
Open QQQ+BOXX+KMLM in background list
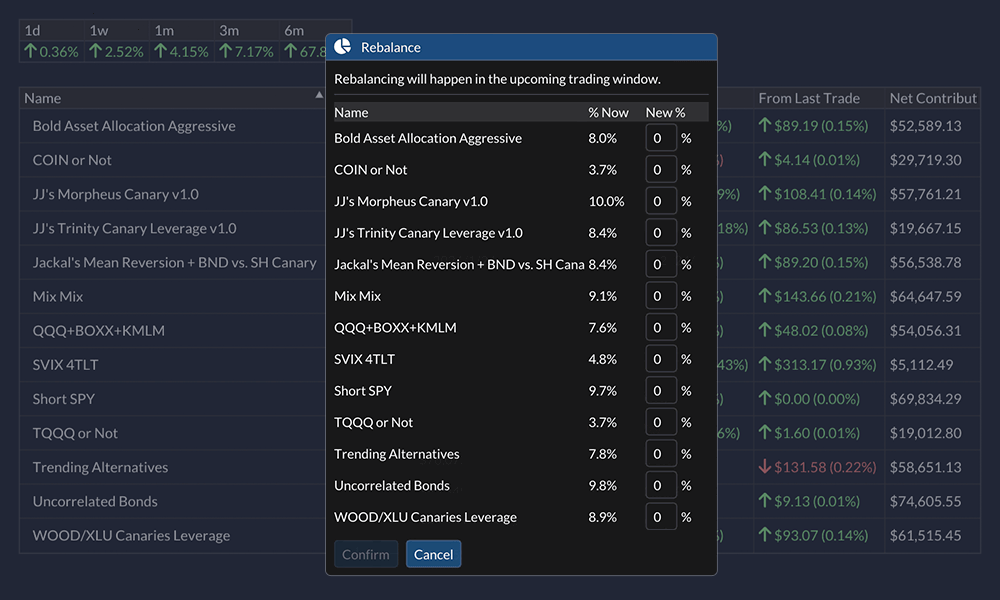coord(99,330)
